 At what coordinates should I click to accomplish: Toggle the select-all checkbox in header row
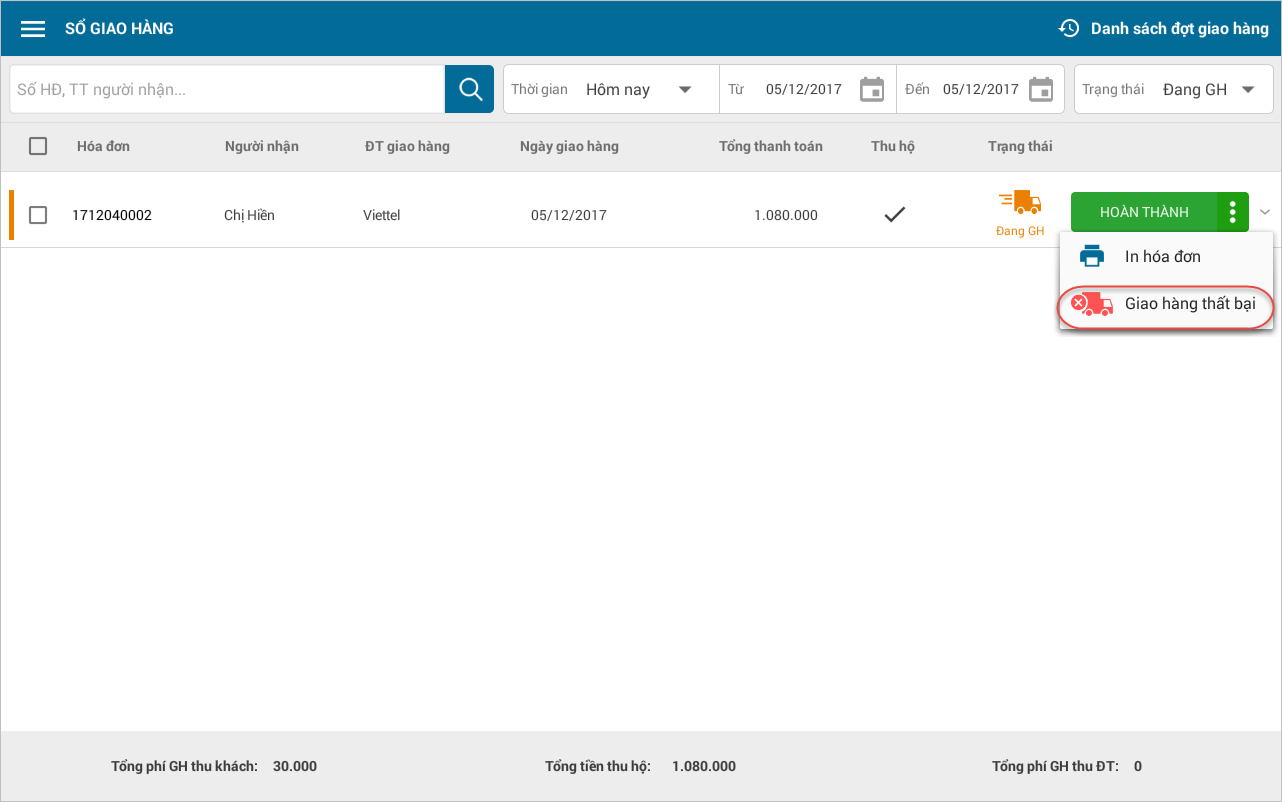(x=38, y=146)
